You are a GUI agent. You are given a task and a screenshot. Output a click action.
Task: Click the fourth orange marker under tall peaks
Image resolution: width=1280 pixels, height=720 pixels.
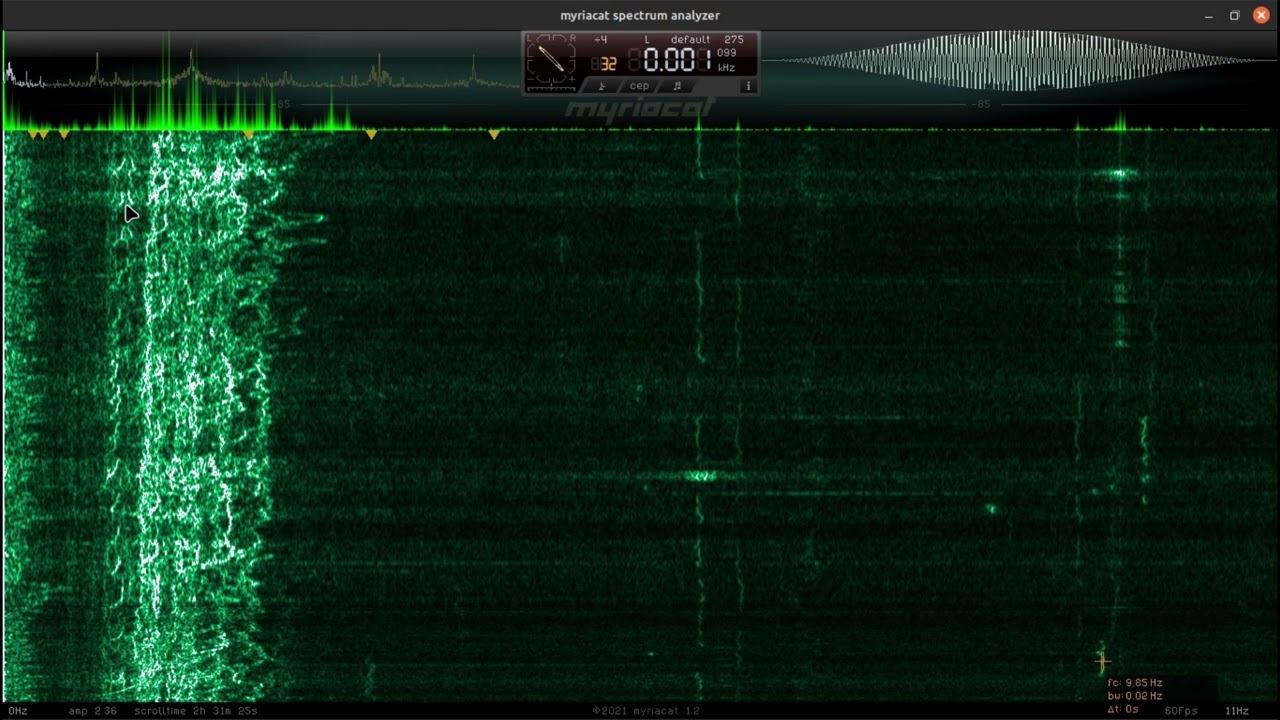(249, 134)
